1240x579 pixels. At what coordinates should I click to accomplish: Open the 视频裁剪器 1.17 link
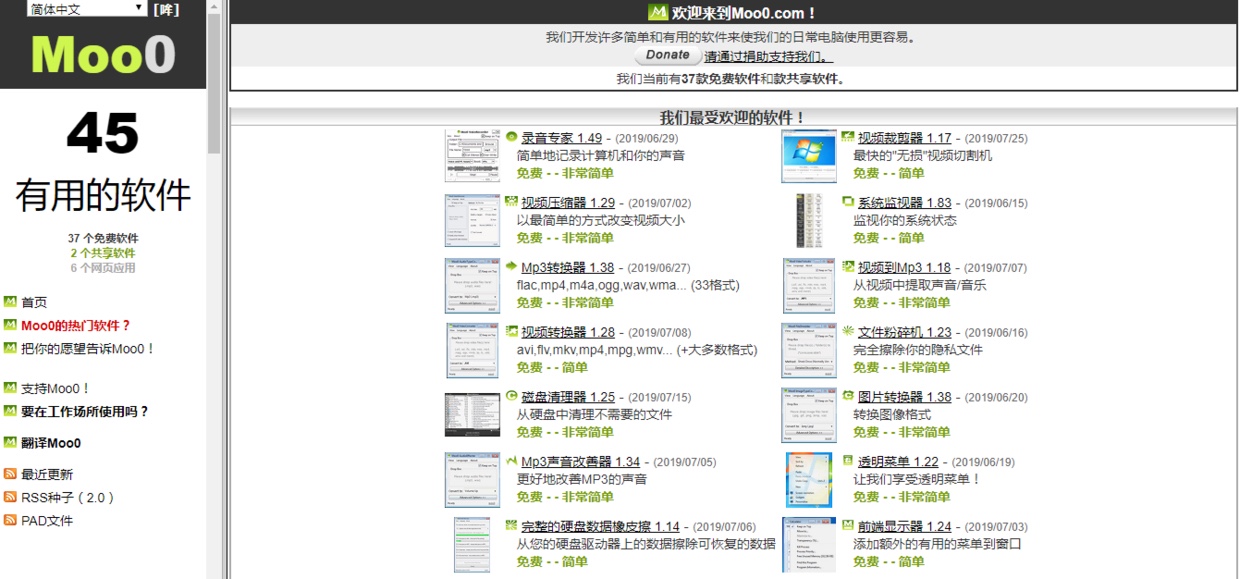click(905, 138)
